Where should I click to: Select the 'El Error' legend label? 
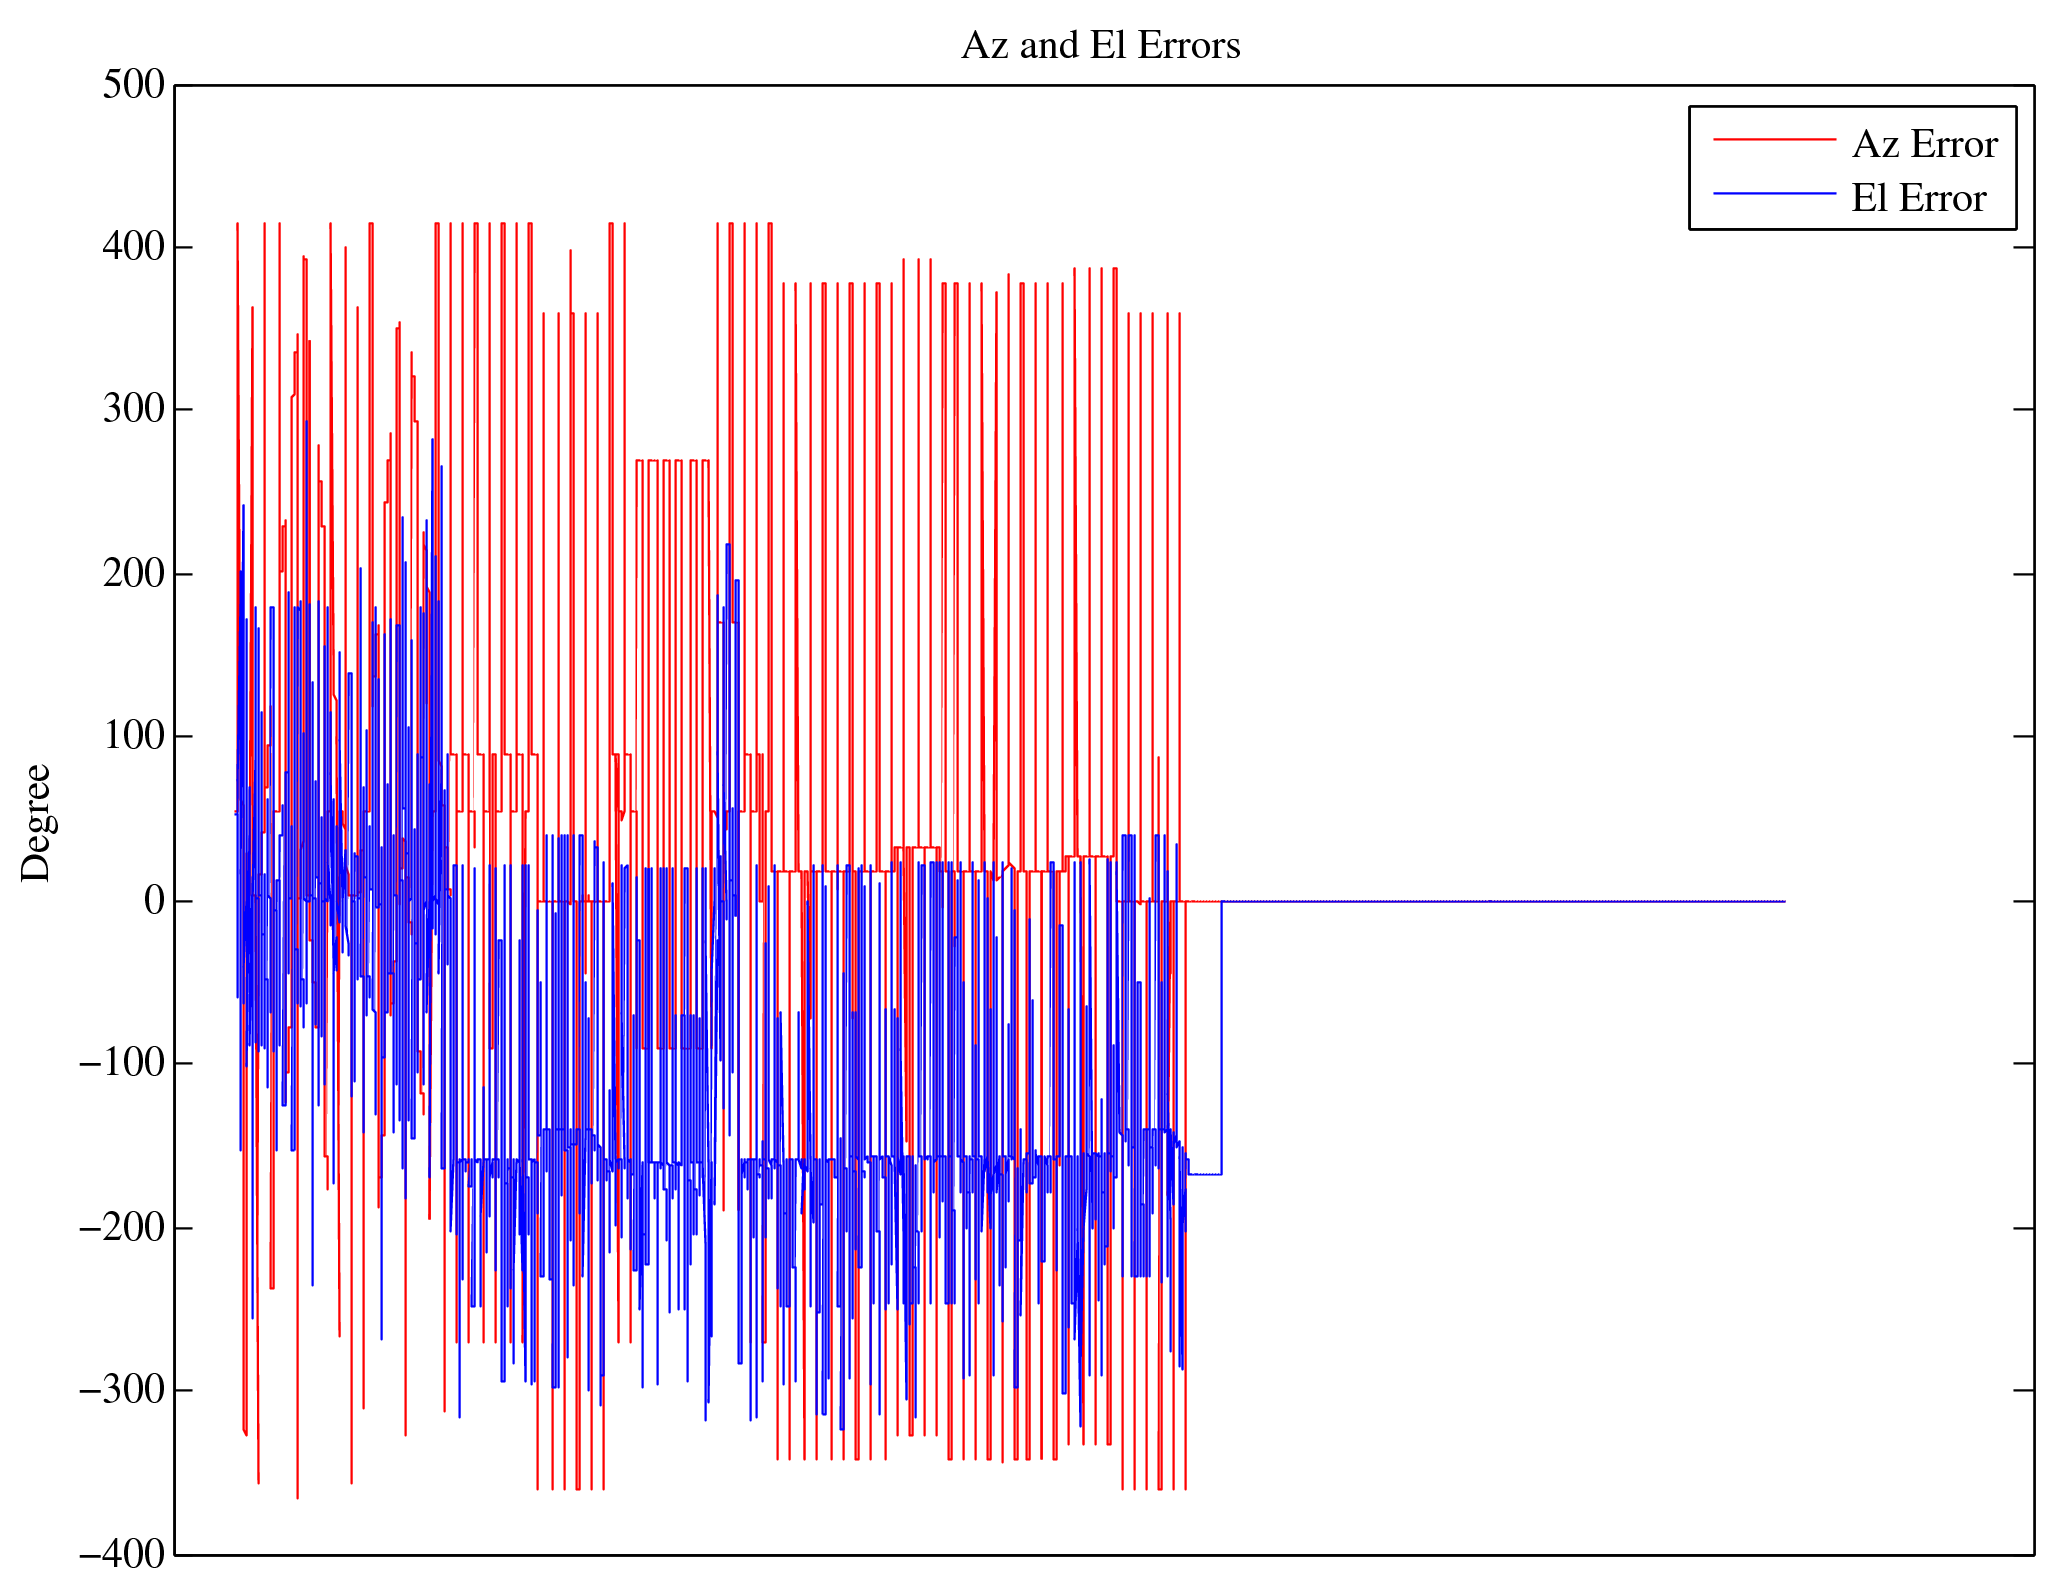[1918, 199]
